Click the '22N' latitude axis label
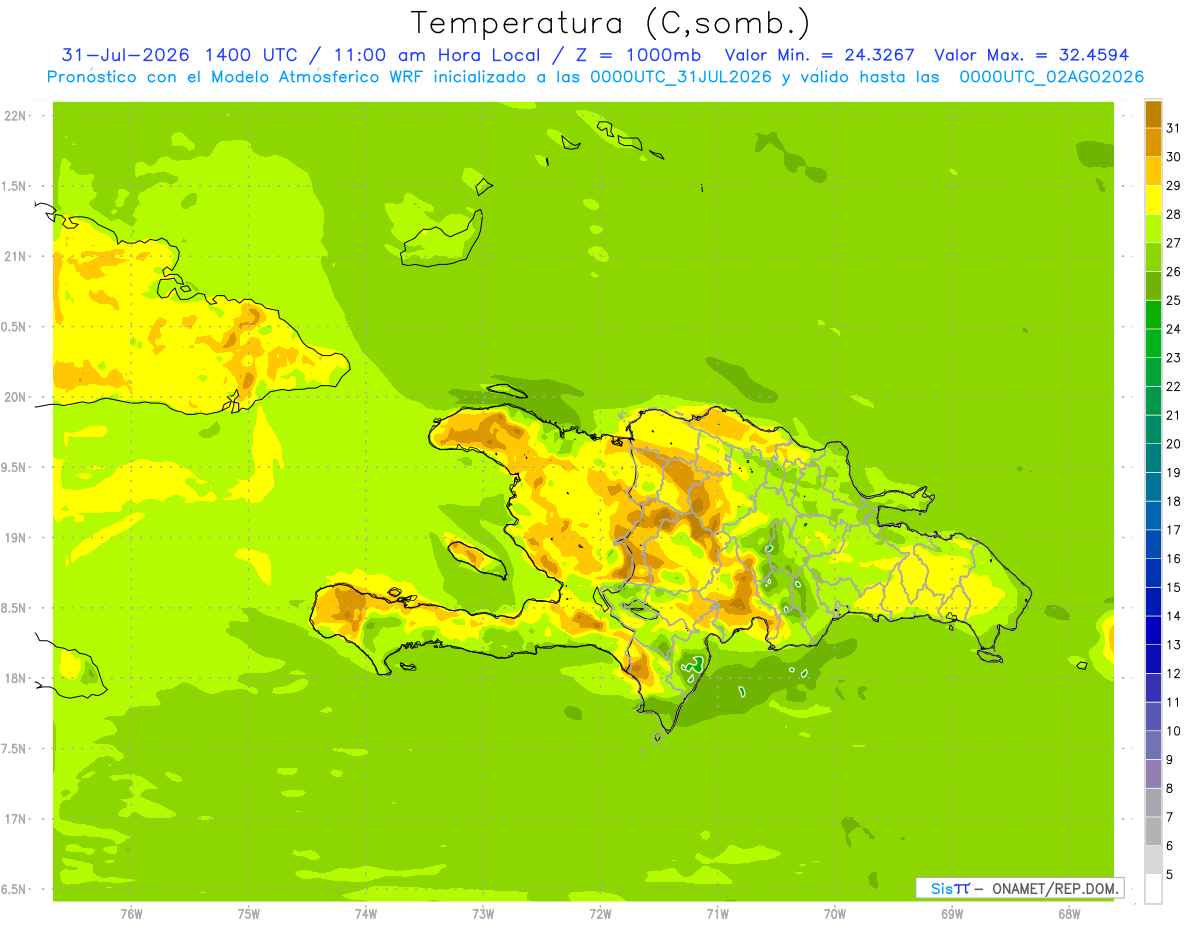1200x927 pixels. click(15, 116)
